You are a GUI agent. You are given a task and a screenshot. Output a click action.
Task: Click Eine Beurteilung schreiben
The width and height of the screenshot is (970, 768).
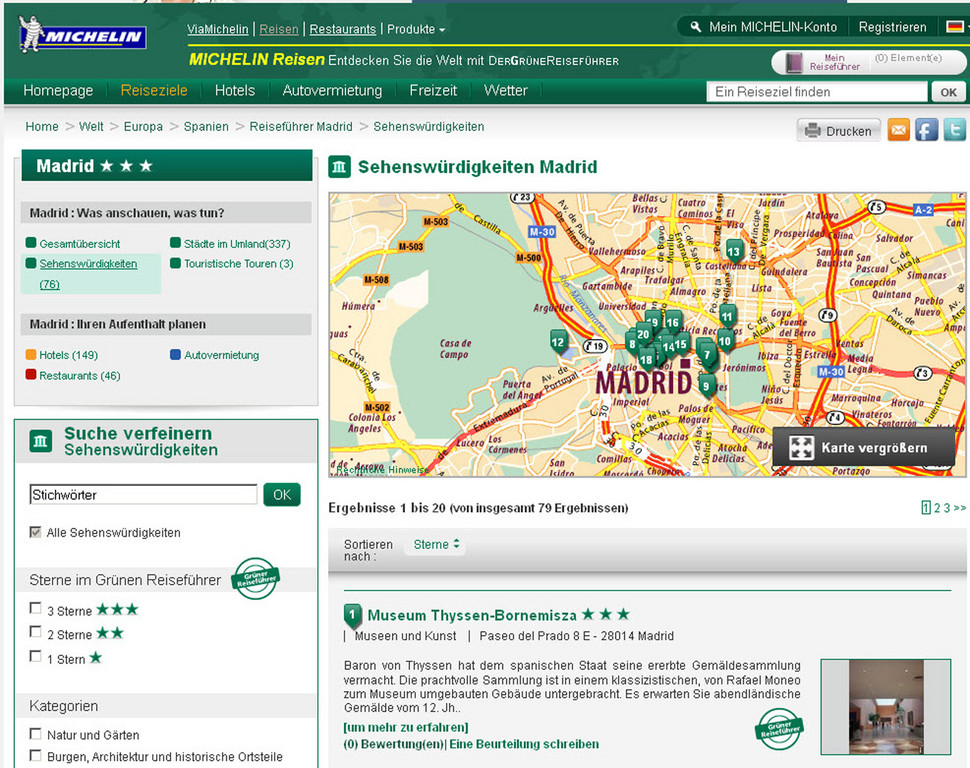524,744
